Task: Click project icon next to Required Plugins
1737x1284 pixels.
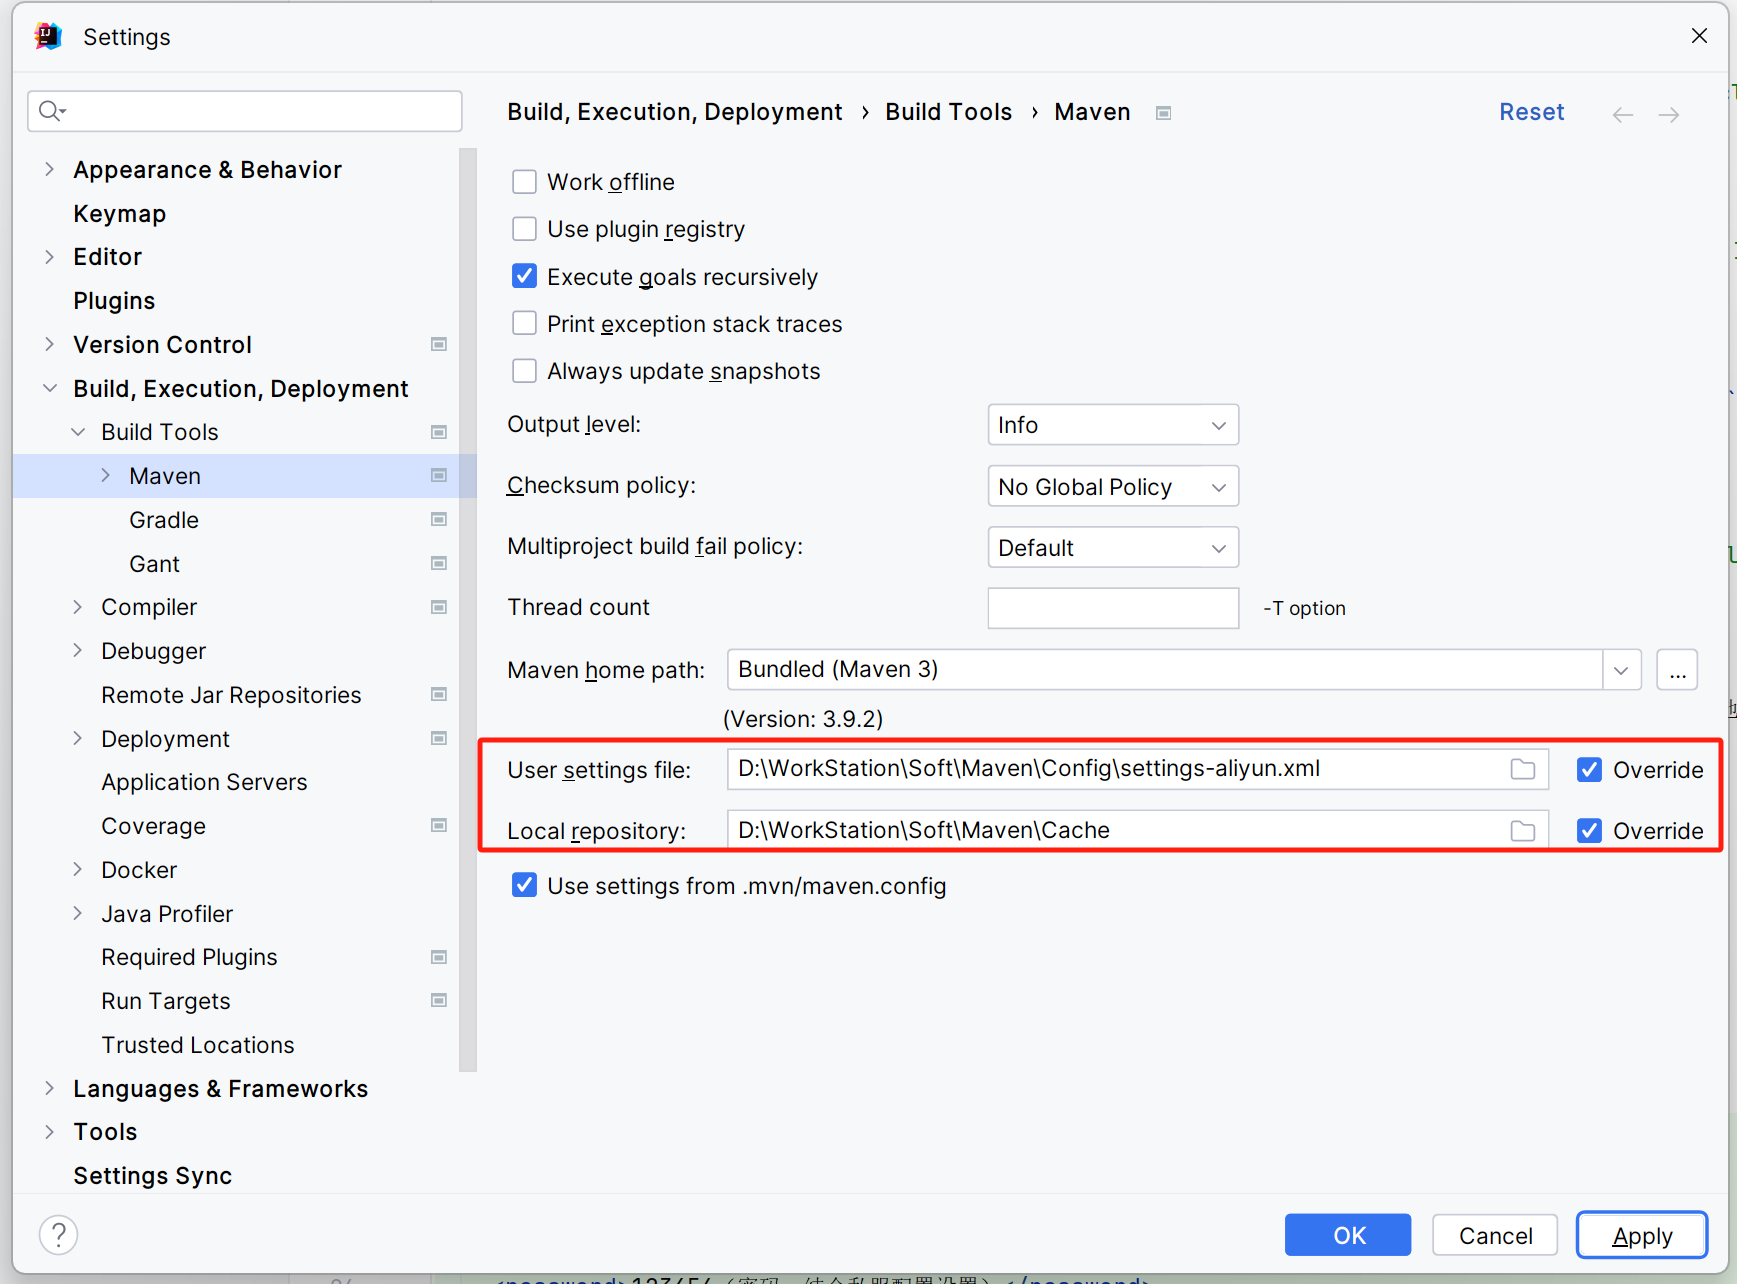Action: pos(438,957)
